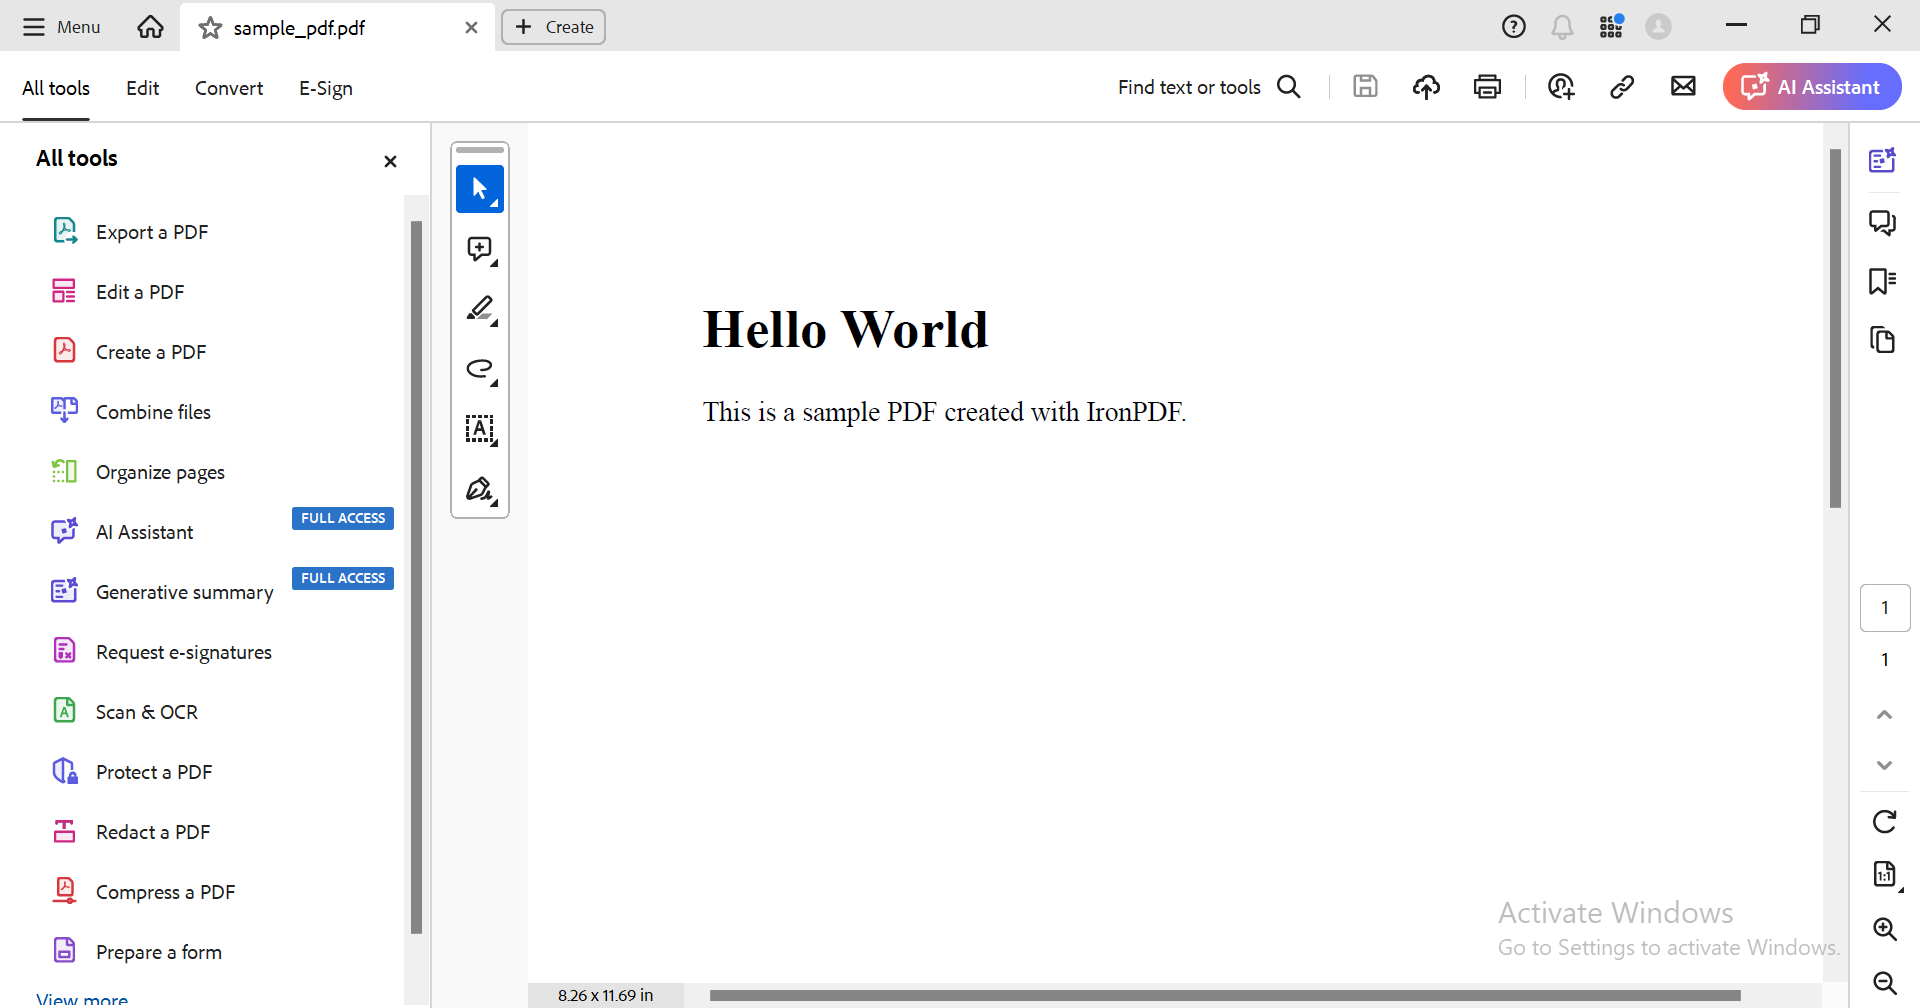Open Scan & OCR tool
The width and height of the screenshot is (1920, 1008).
click(x=146, y=711)
